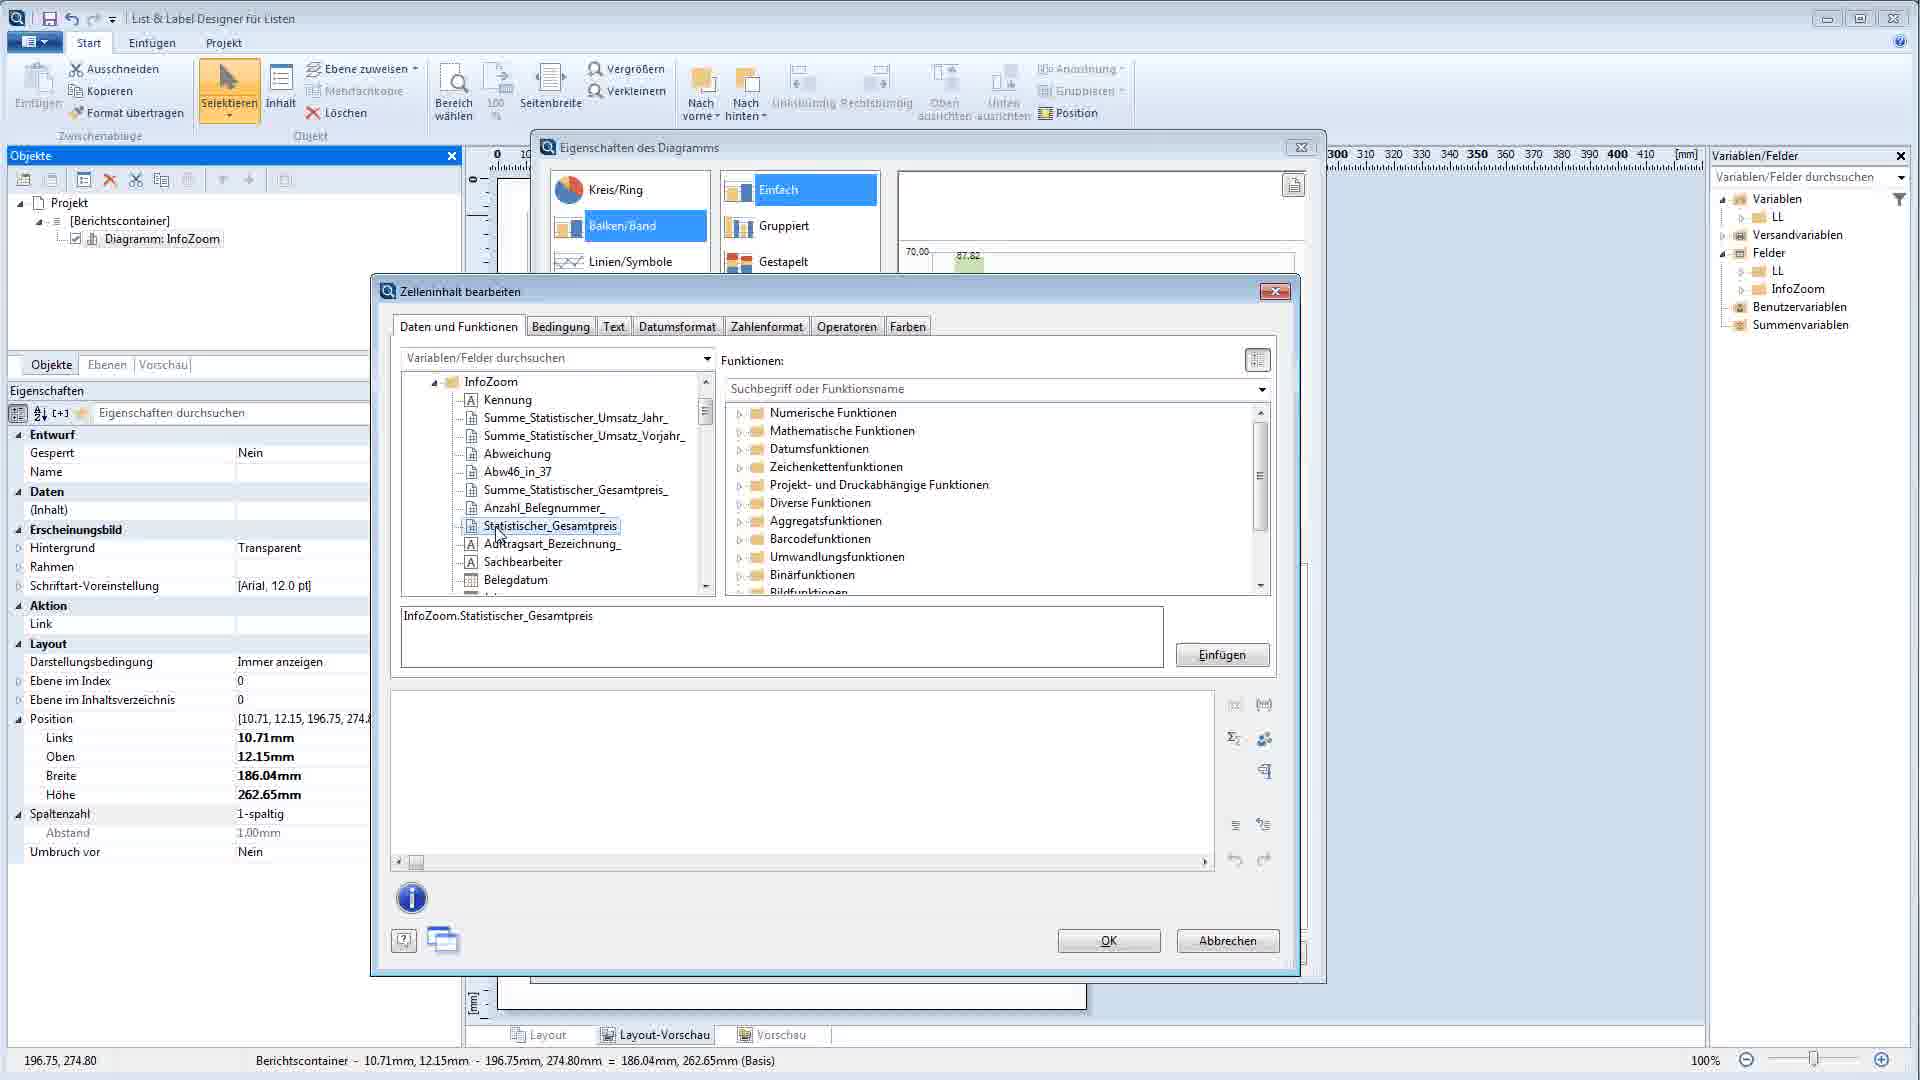Click scissors cut icon in Objekte toolbar
The height and width of the screenshot is (1080, 1920).
click(136, 180)
